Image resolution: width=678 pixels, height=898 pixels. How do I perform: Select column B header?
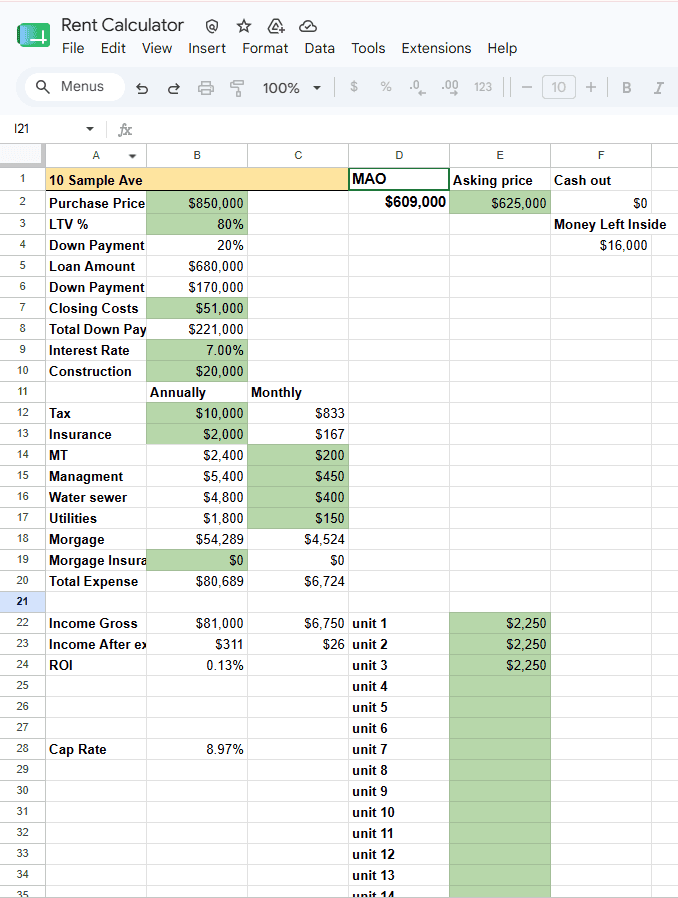pyautogui.click(x=197, y=155)
